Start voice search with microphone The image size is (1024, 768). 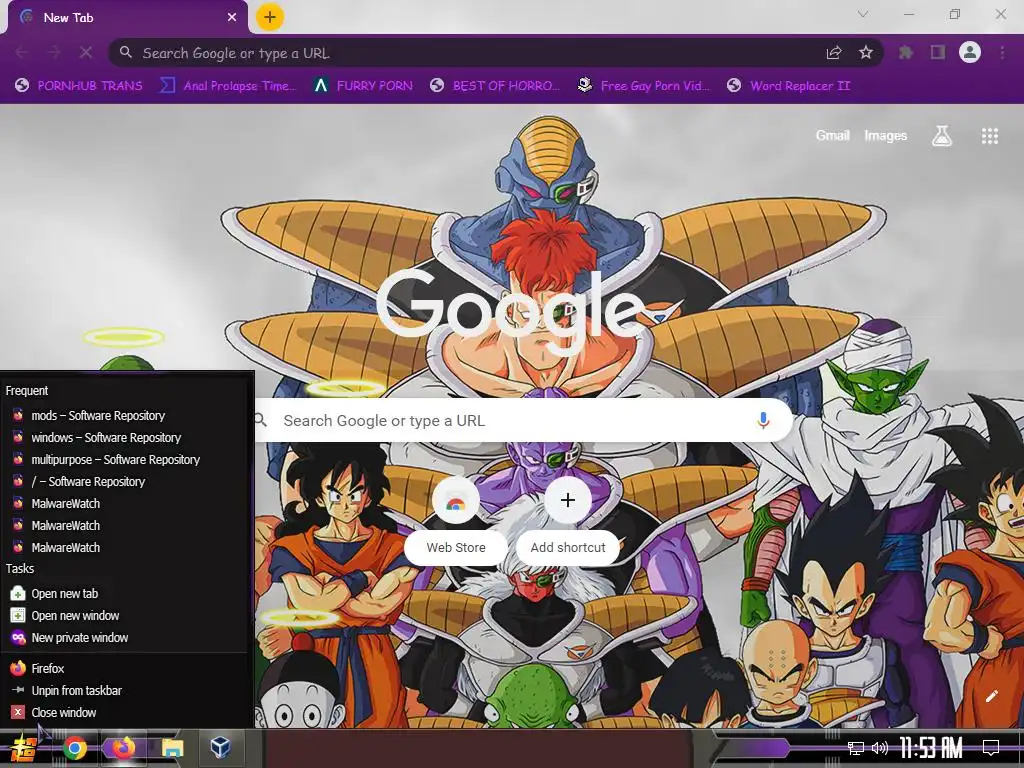click(763, 421)
